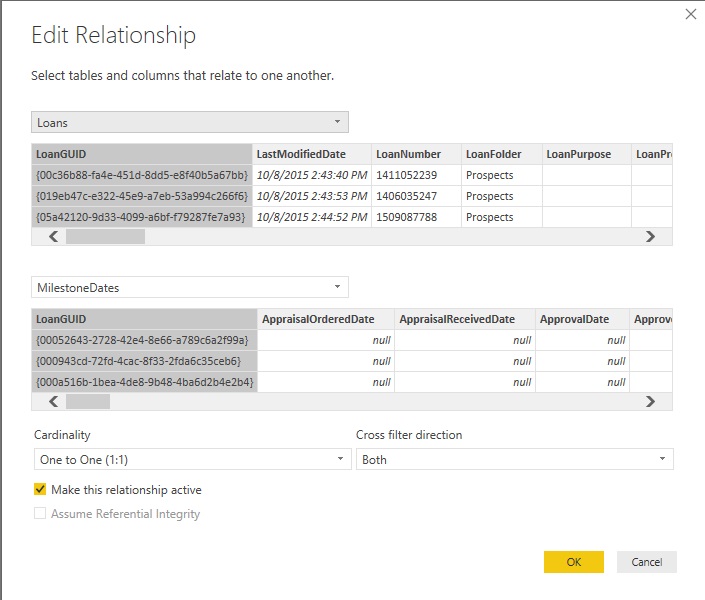Uncheck Make this relationship active

pos(40,489)
